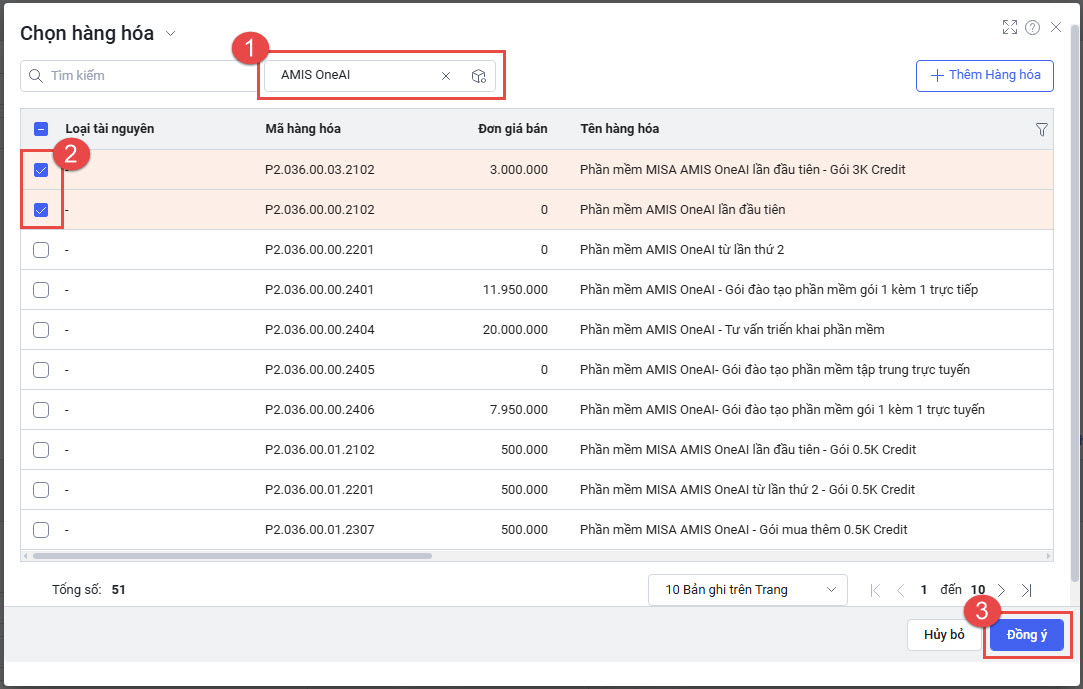
Task: Open the product category box icon
Action: pos(478,76)
